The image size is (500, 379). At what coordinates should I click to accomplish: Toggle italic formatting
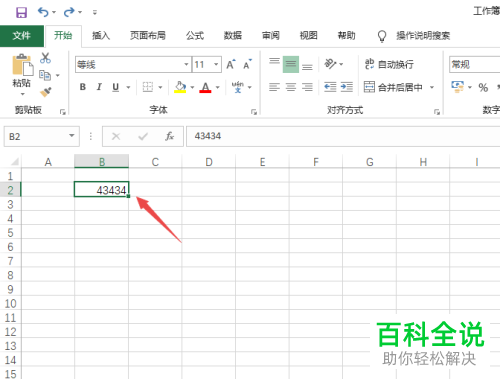pyautogui.click(x=99, y=87)
